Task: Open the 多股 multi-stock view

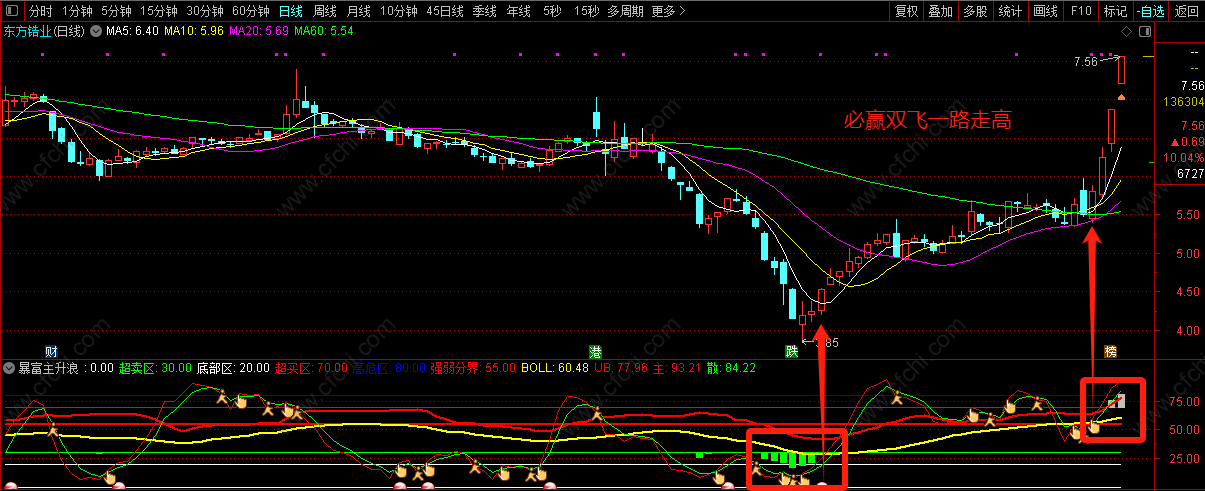Action: click(x=975, y=12)
